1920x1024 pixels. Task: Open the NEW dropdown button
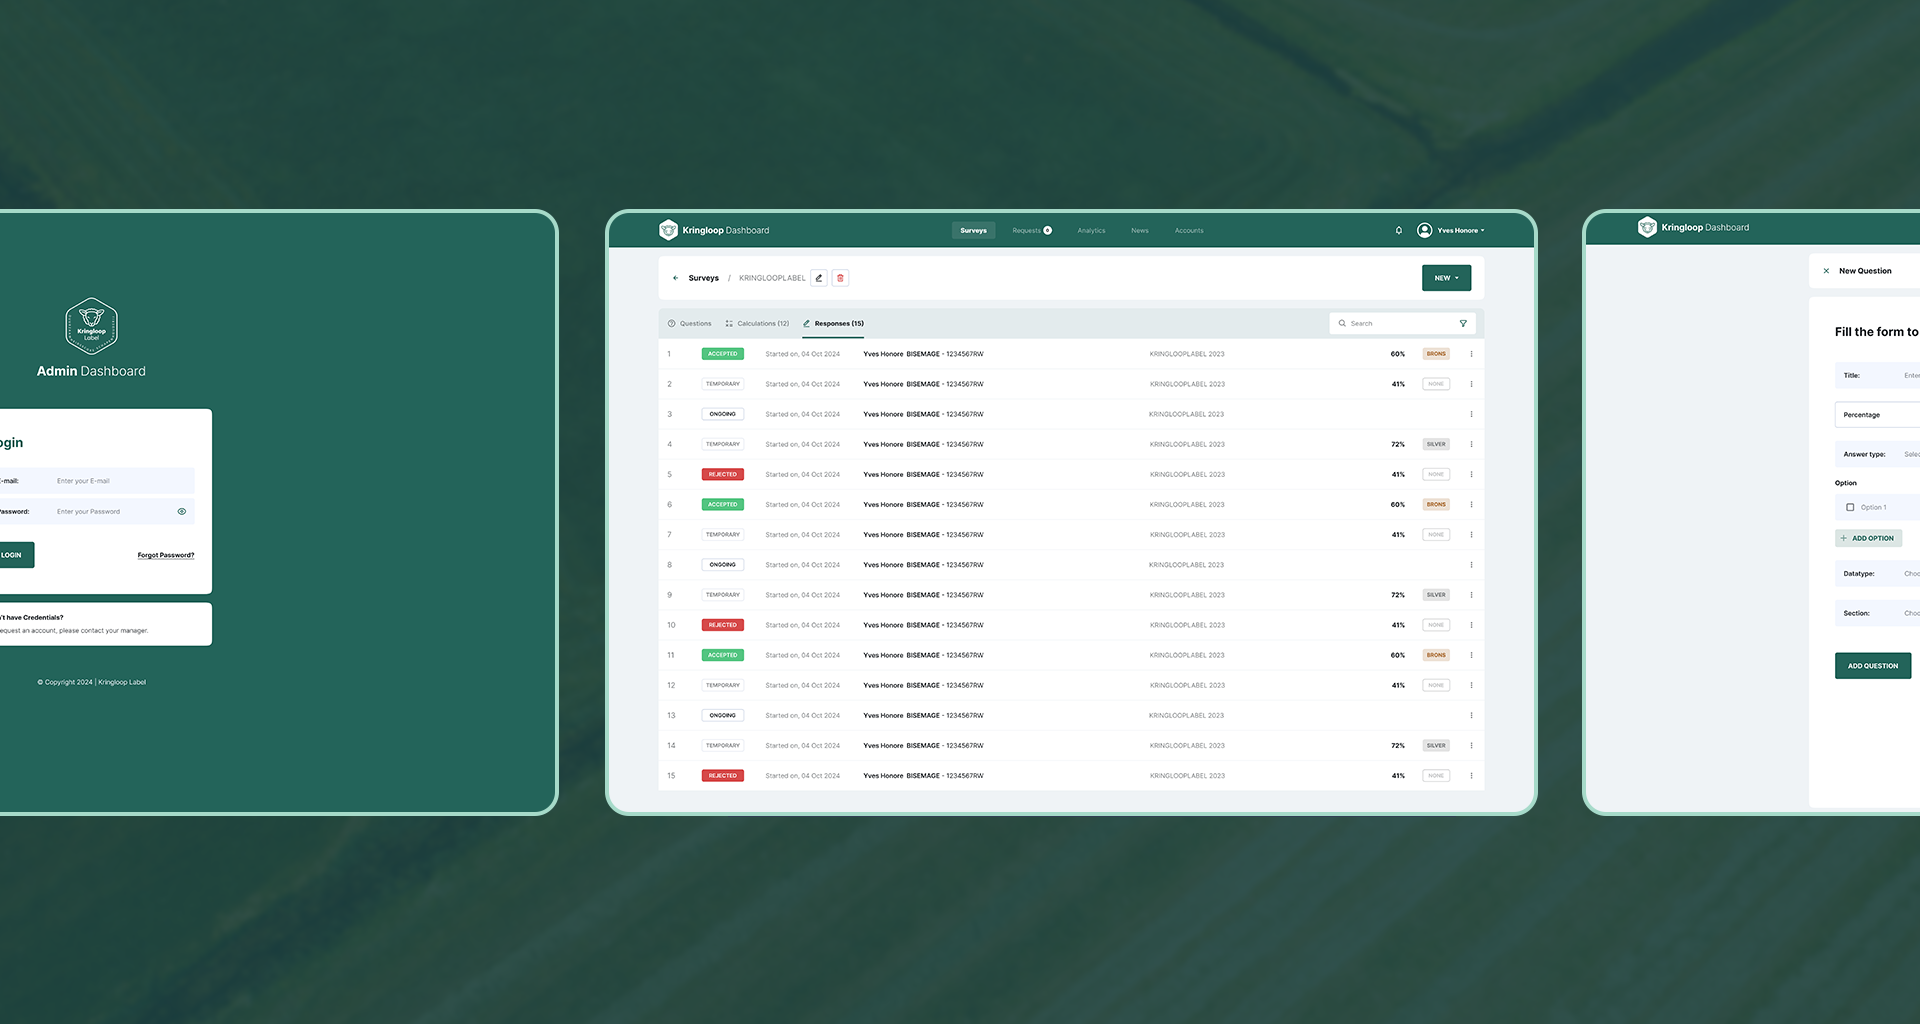[1446, 278]
